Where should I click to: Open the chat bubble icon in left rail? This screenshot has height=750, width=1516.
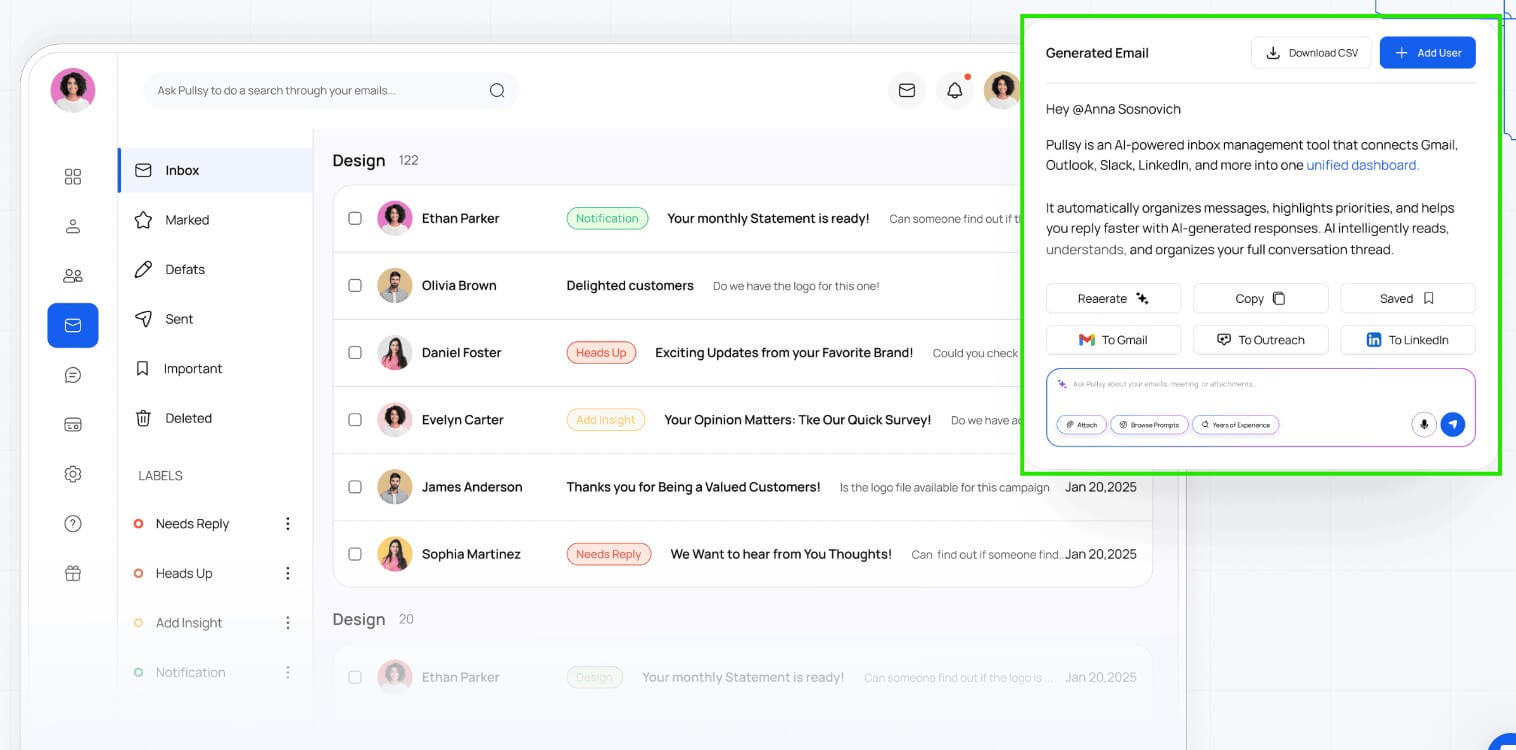pyautogui.click(x=73, y=375)
